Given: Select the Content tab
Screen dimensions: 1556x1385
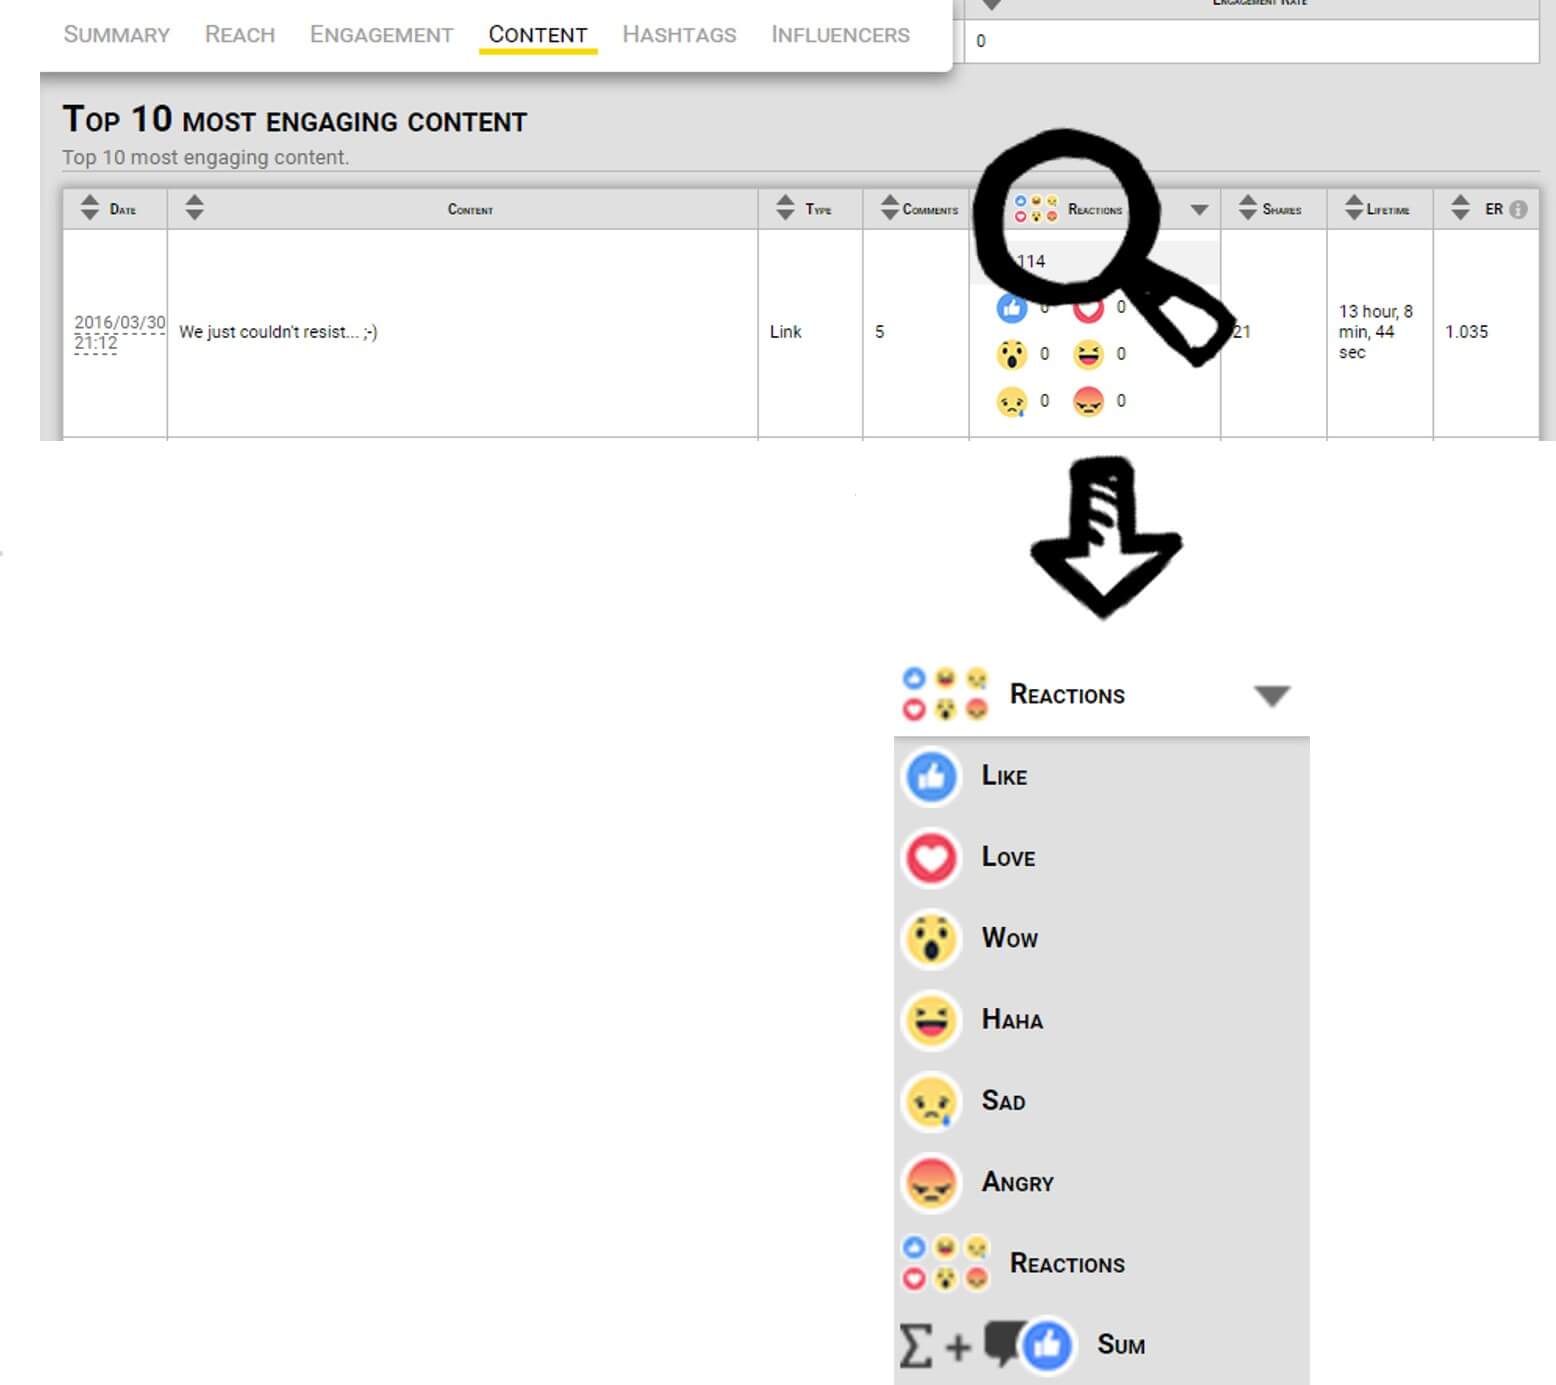Looking at the screenshot, I should click(x=538, y=34).
